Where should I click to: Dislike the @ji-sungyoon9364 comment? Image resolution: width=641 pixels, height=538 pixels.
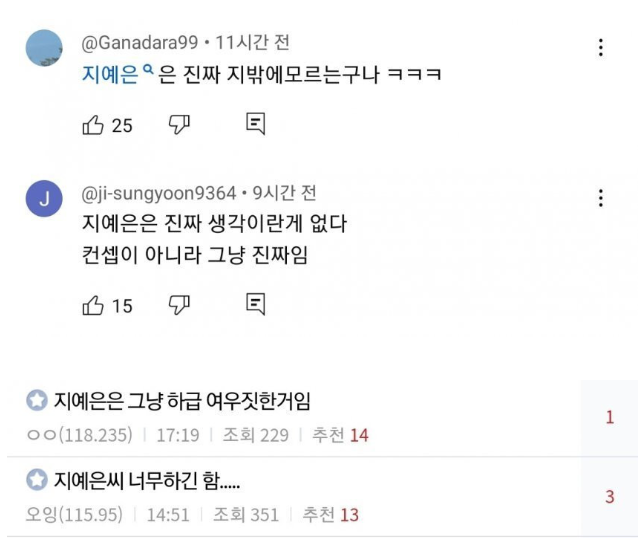180,304
